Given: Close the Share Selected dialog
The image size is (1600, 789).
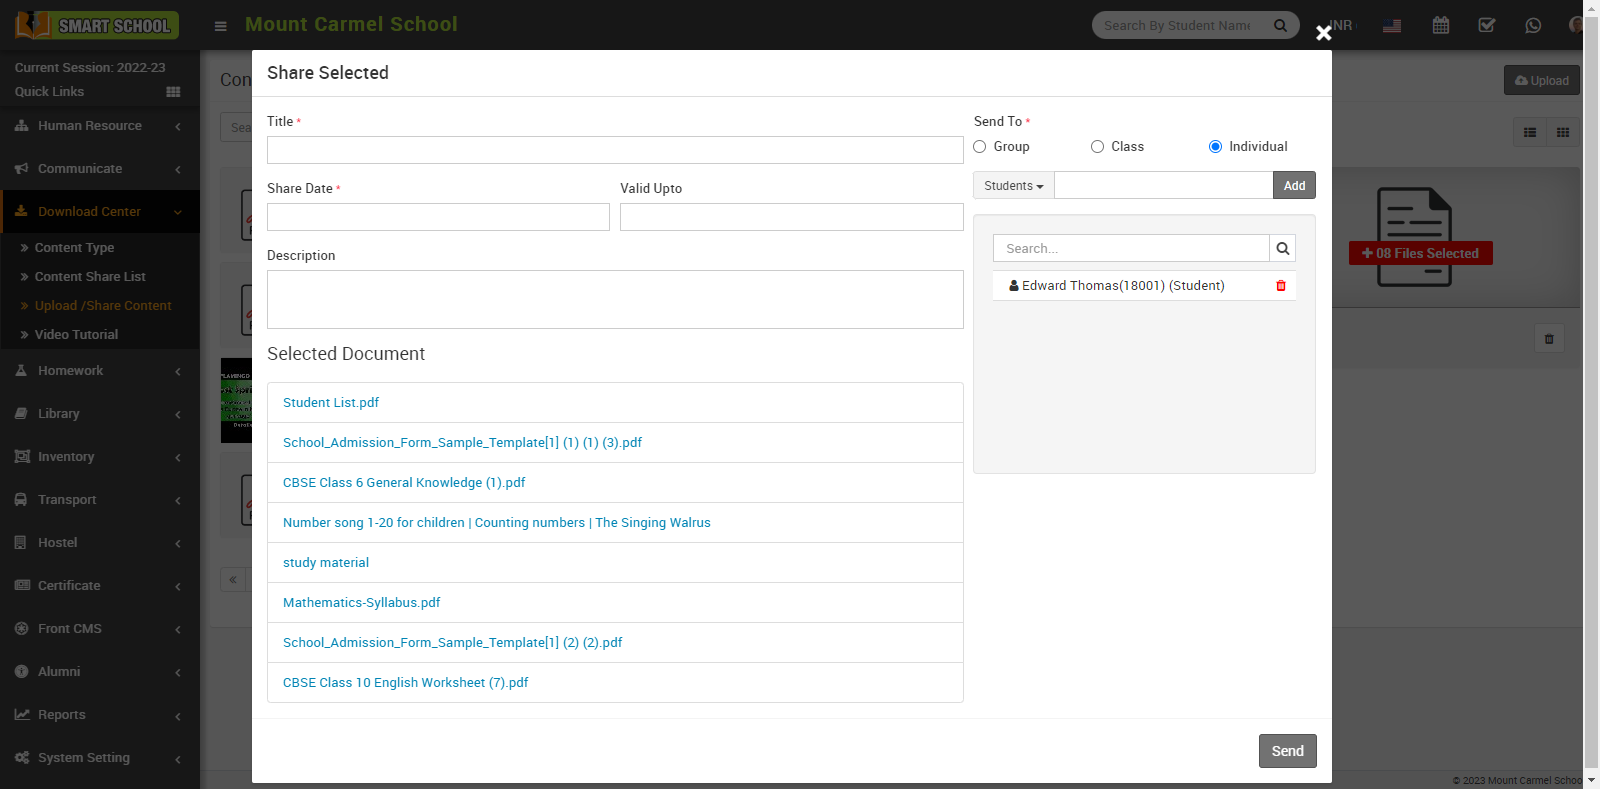Looking at the screenshot, I should (x=1323, y=33).
